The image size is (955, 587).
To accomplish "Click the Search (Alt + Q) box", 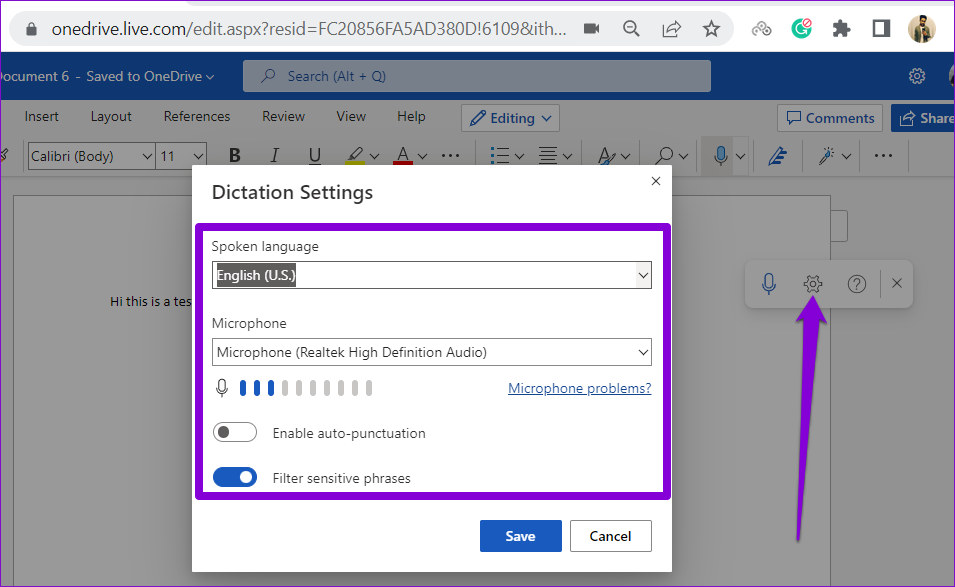I will tap(477, 76).
